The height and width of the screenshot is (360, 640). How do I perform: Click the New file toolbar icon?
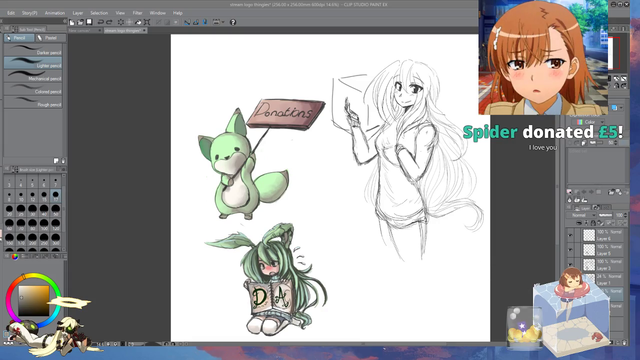(x=72, y=22)
